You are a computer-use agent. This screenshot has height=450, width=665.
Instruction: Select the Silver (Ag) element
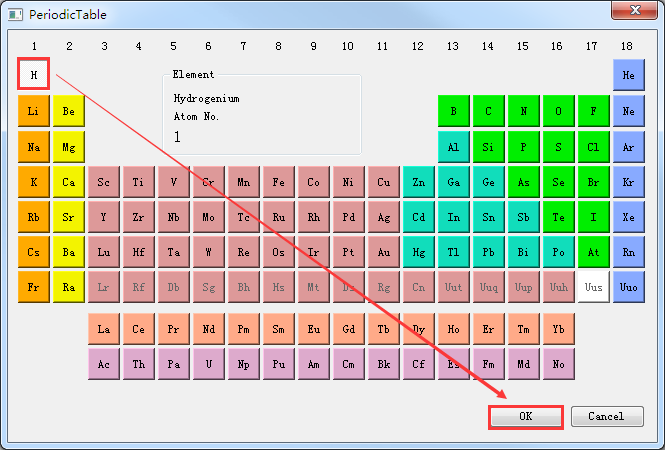[384, 217]
